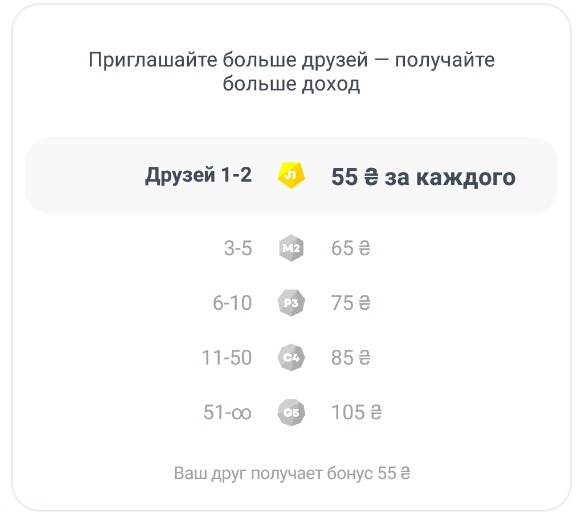Viewport: 580px width, 515px height.
Task: Select the 'Друзей 1-2' label
Action: coord(198,175)
